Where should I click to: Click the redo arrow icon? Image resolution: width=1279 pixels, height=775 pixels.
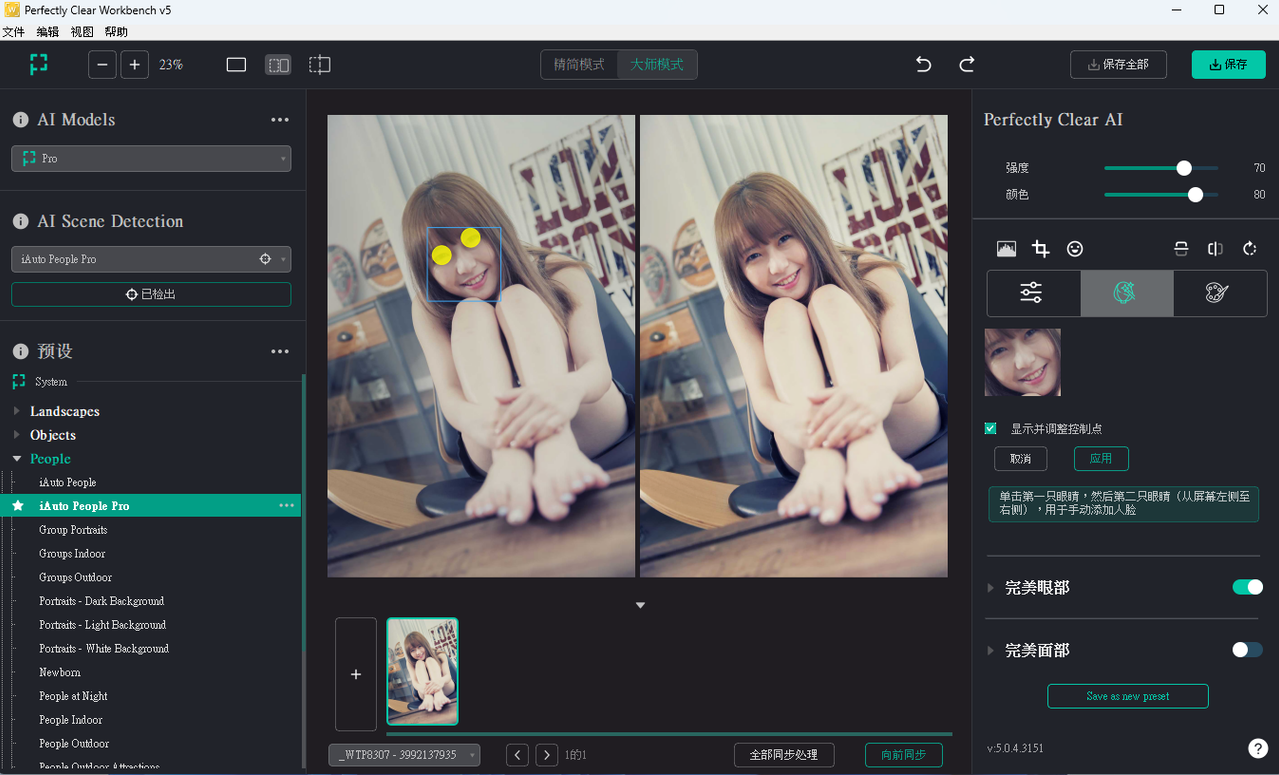pyautogui.click(x=966, y=65)
